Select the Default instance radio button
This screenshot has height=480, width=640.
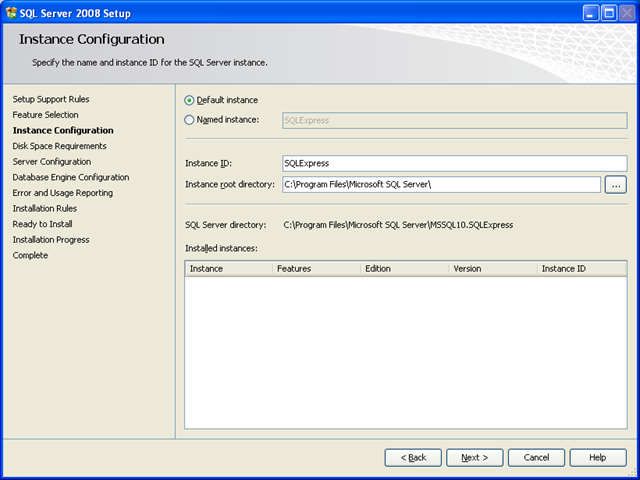coord(190,100)
